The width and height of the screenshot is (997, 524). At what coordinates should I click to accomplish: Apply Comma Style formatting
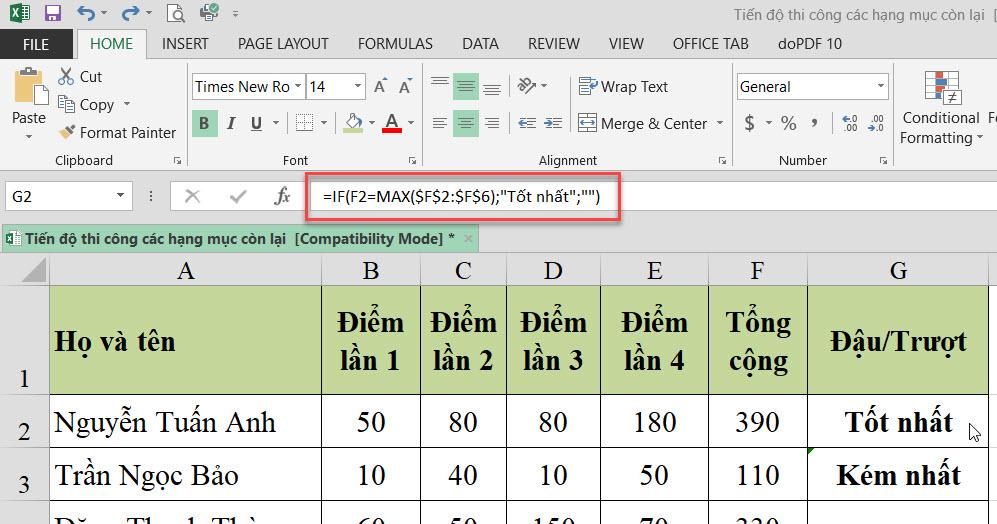815,123
